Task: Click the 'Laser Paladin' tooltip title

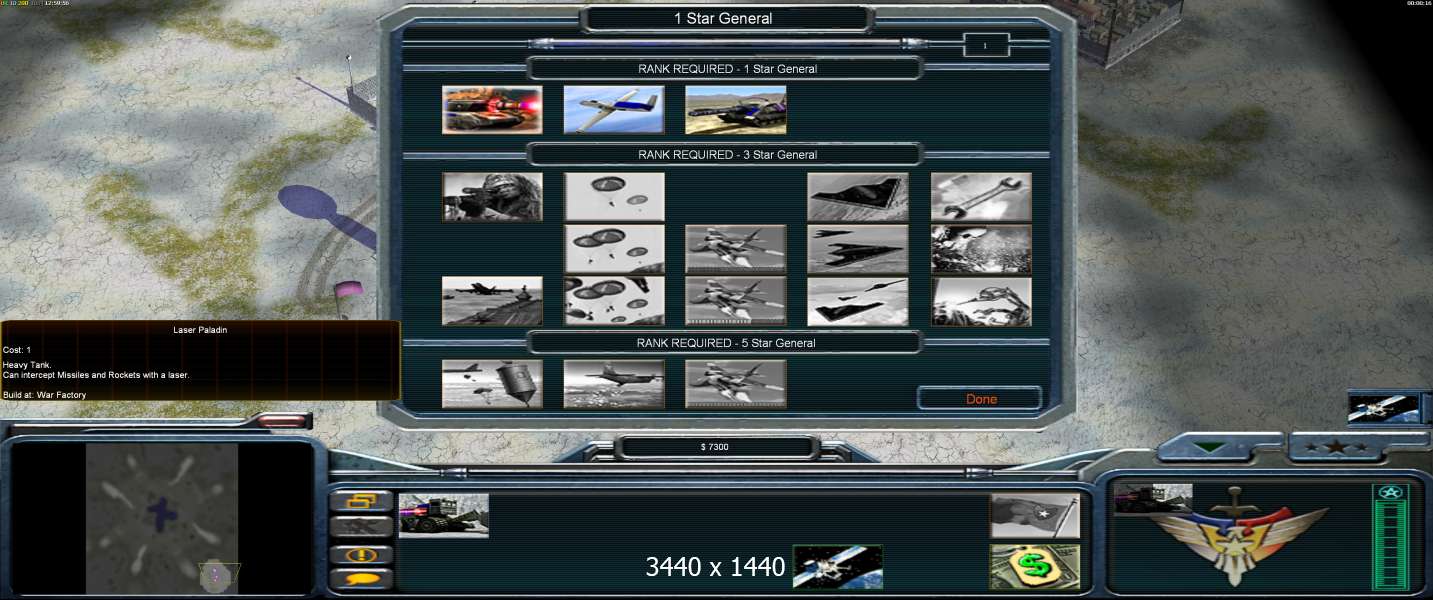Action: coord(200,330)
